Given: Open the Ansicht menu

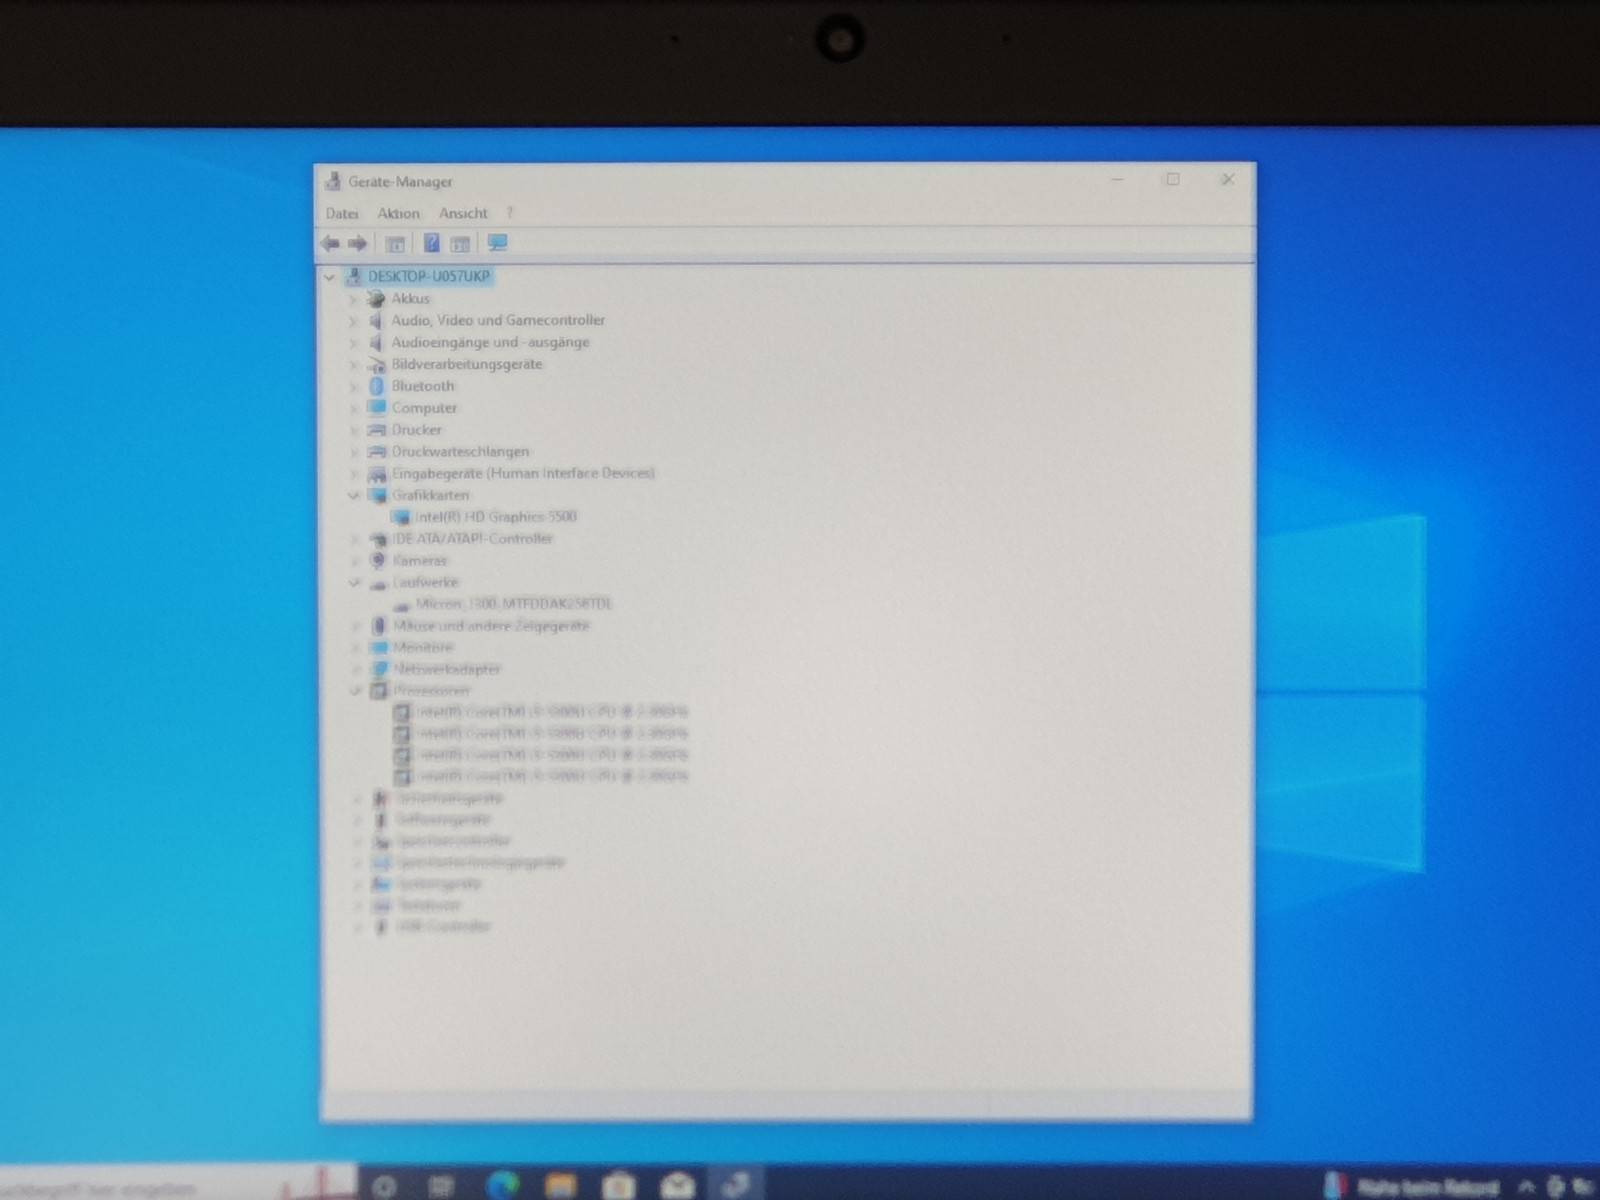Looking at the screenshot, I should [463, 213].
